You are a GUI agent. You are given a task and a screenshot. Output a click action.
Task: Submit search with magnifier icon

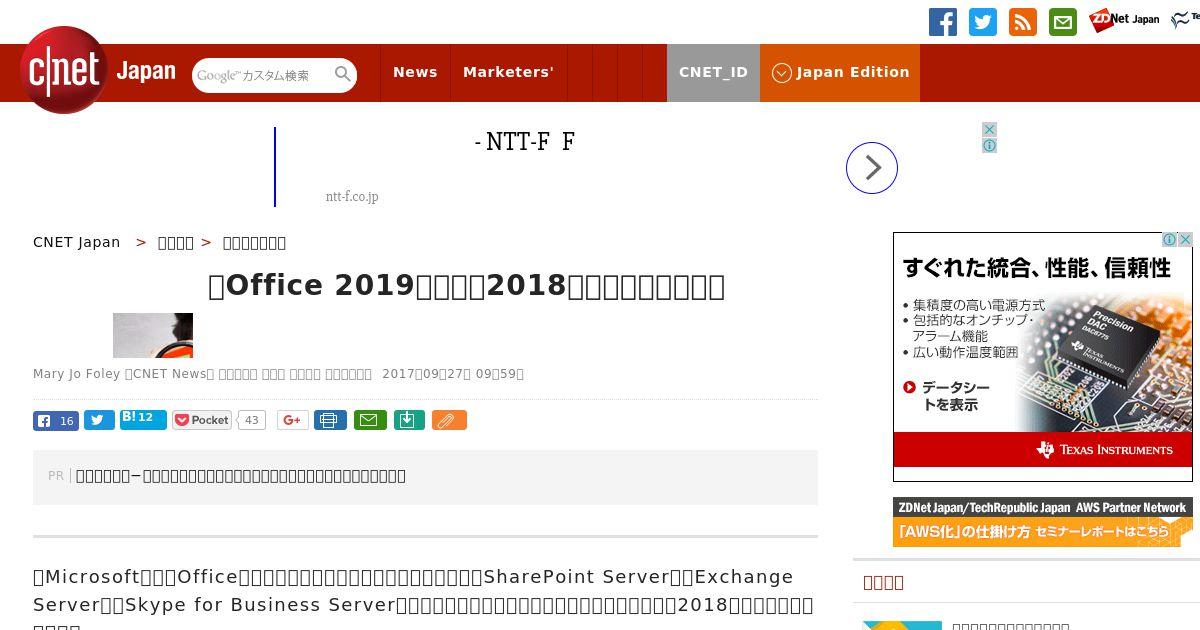point(343,74)
